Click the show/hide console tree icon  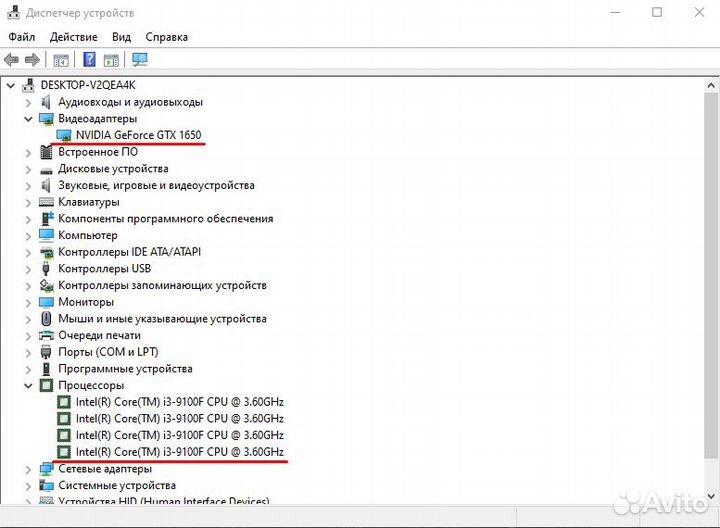[61, 60]
